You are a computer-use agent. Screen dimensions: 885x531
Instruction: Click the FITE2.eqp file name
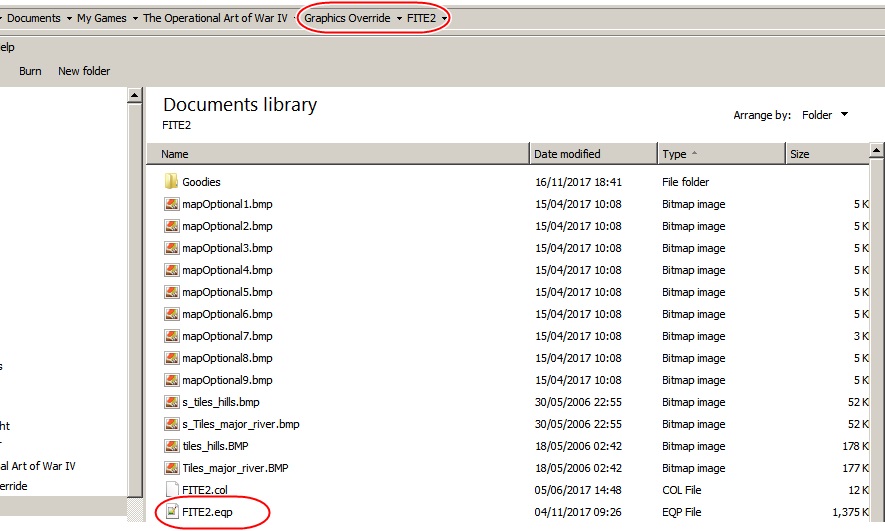tap(207, 512)
